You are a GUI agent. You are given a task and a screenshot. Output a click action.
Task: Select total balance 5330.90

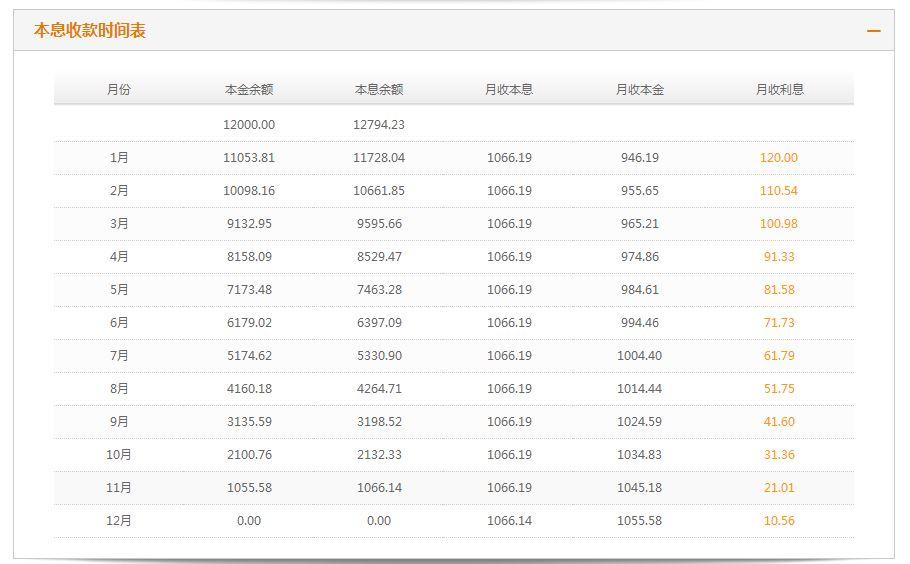point(379,356)
